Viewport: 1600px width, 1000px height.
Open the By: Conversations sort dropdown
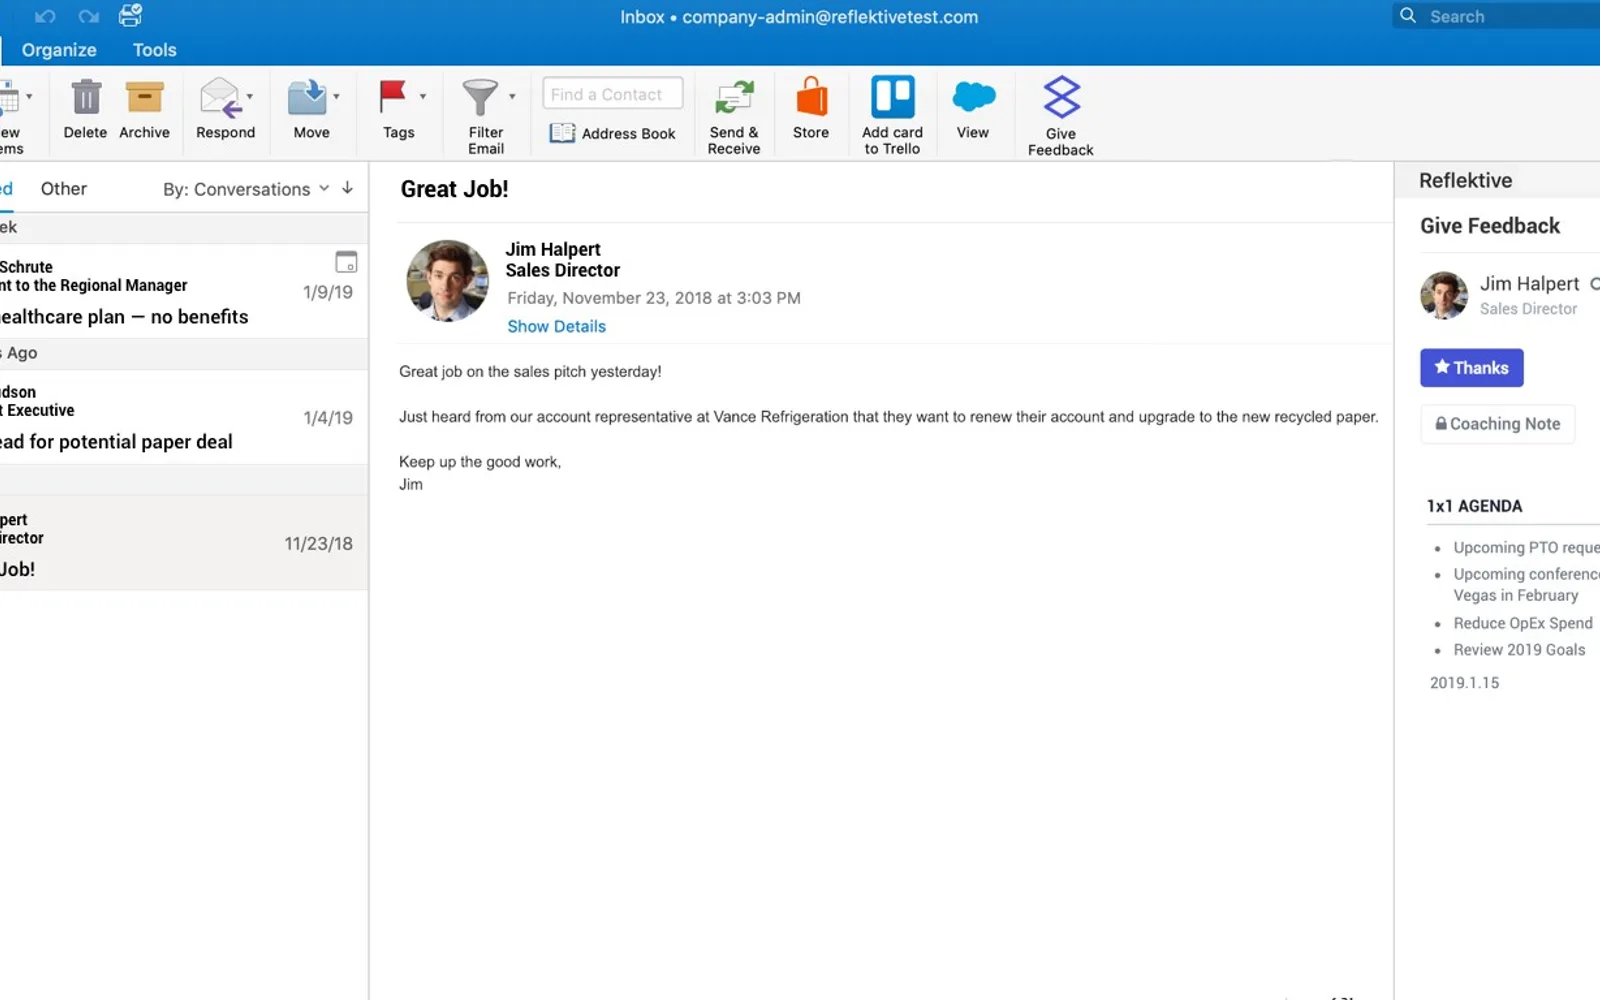point(246,189)
